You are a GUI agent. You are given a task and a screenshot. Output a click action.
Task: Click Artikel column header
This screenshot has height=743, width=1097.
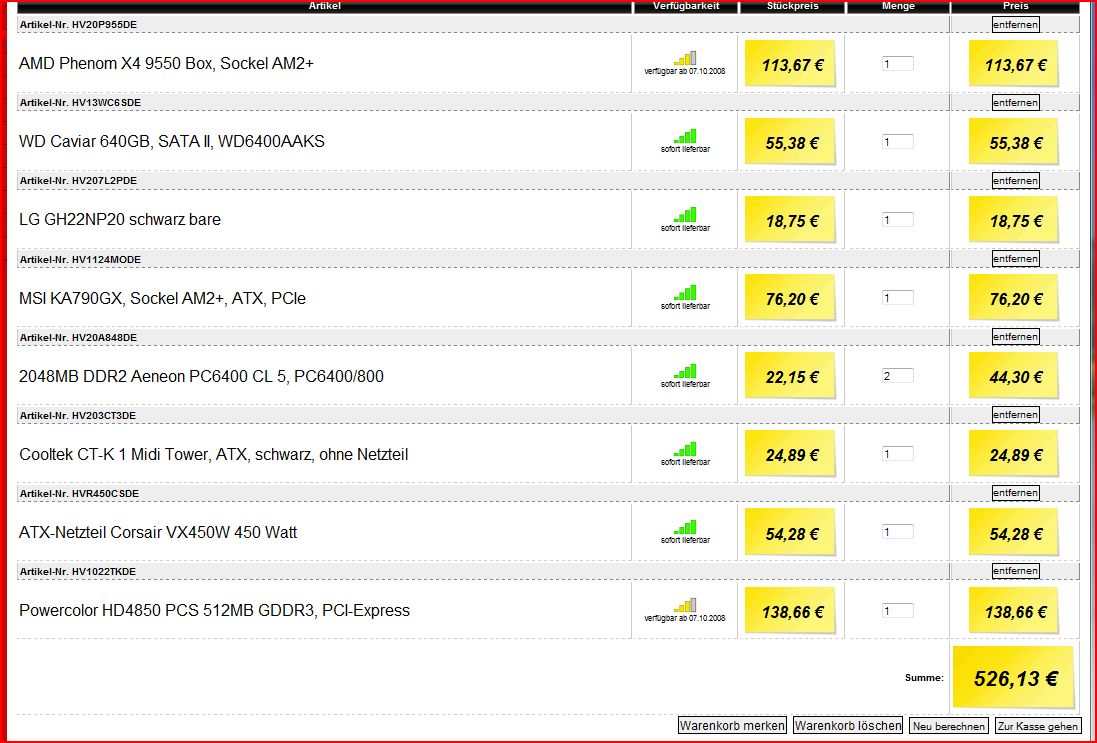tap(325, 6)
